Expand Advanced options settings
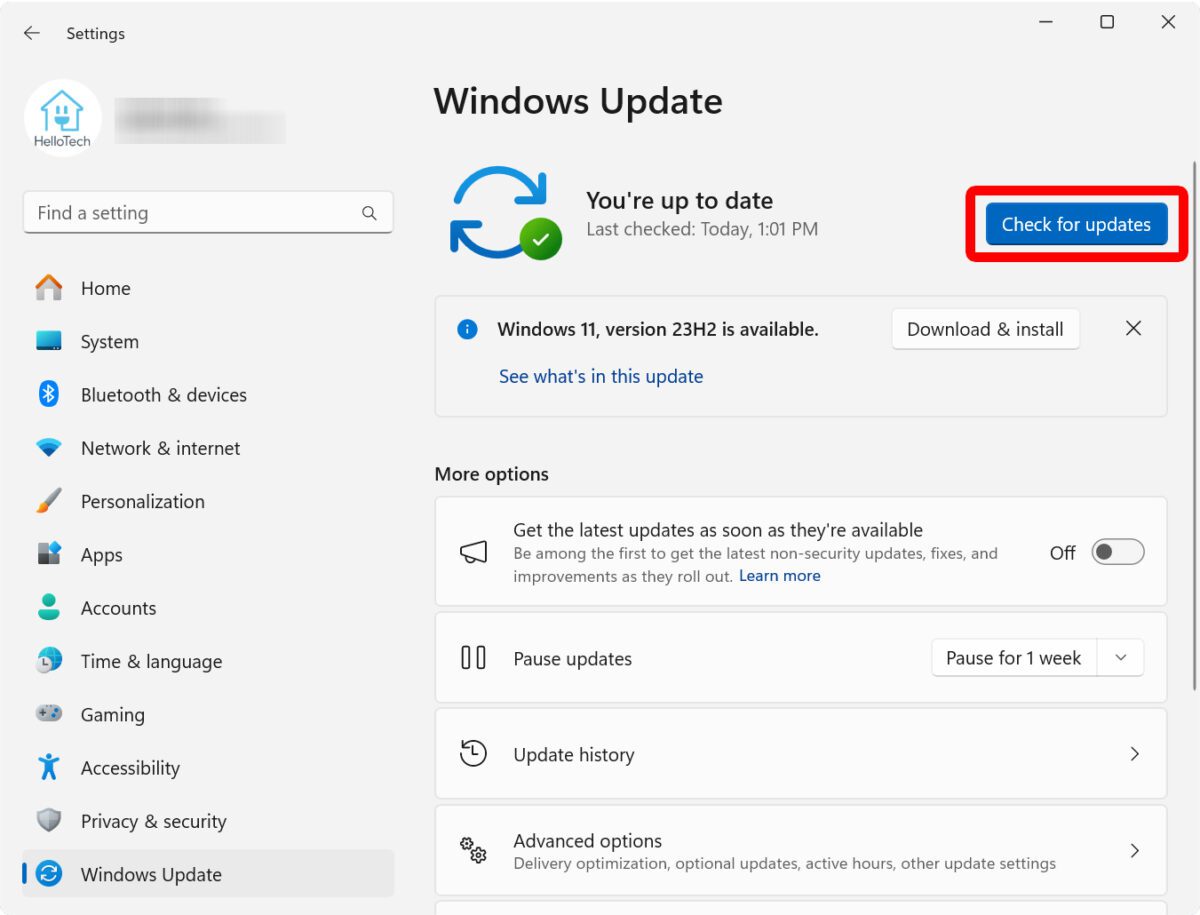 pos(1135,850)
